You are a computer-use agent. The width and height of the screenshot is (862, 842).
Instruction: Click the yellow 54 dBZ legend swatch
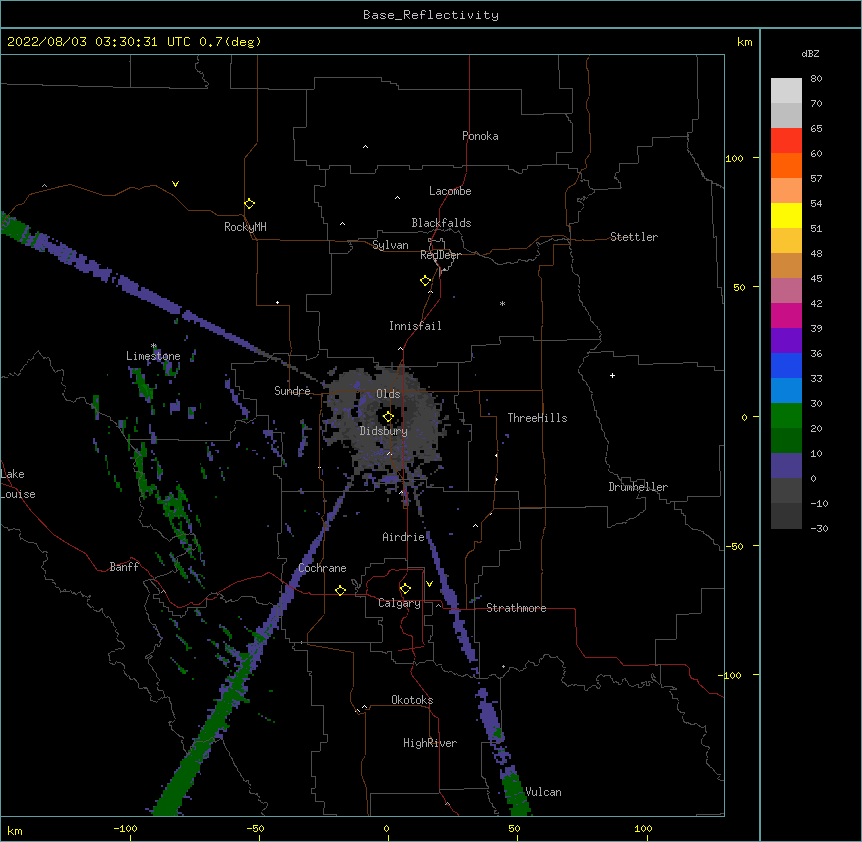click(x=786, y=215)
